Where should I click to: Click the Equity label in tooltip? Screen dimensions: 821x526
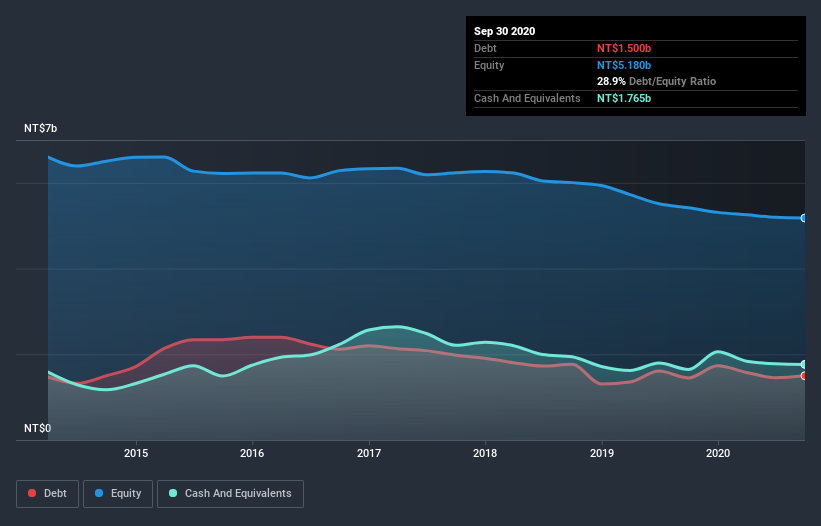pos(489,65)
